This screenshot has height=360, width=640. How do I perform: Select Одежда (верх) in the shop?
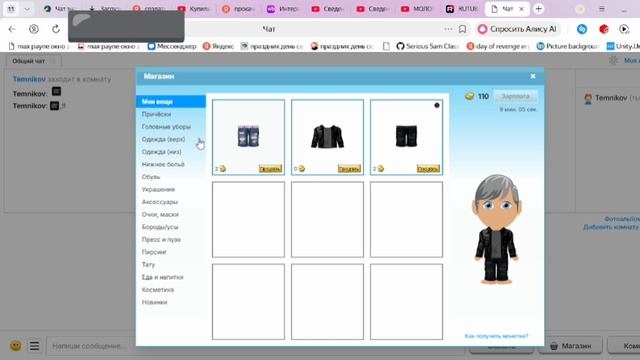pos(163,139)
